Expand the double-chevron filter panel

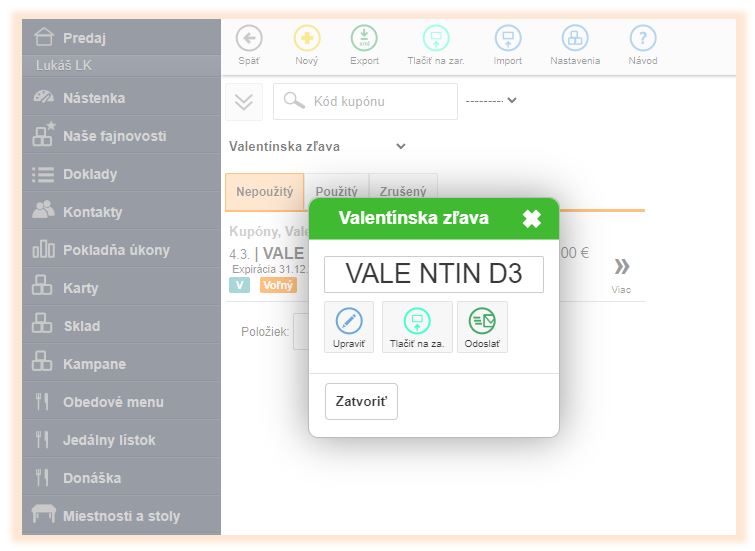pos(245,102)
